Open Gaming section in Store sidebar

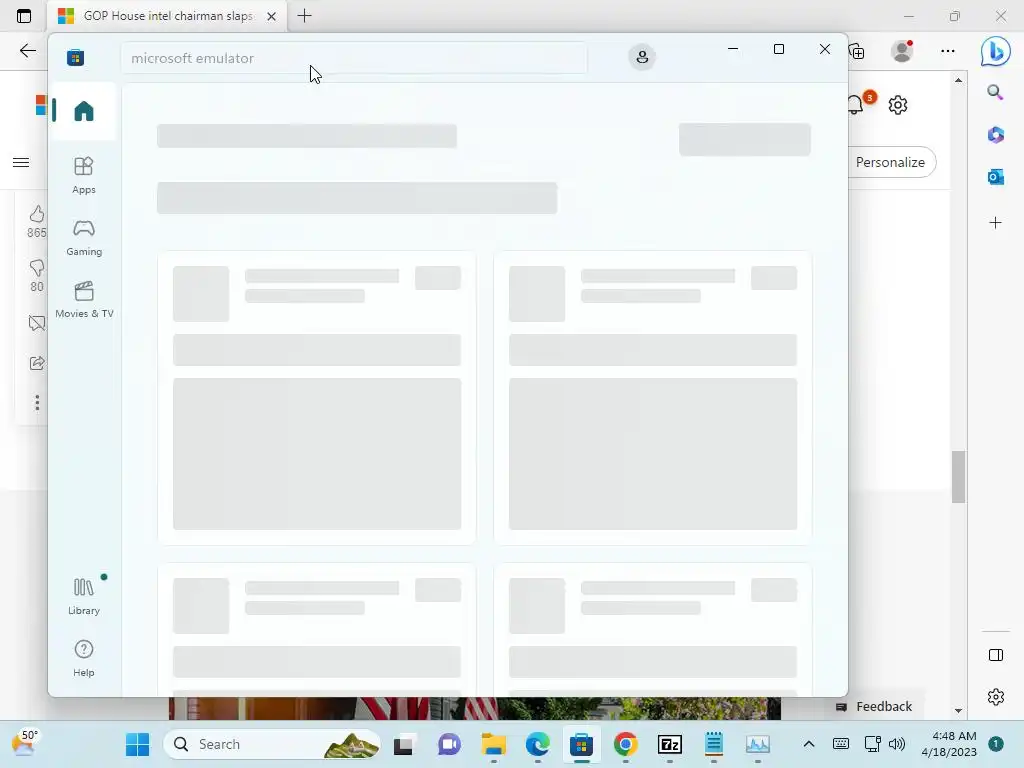pos(84,238)
